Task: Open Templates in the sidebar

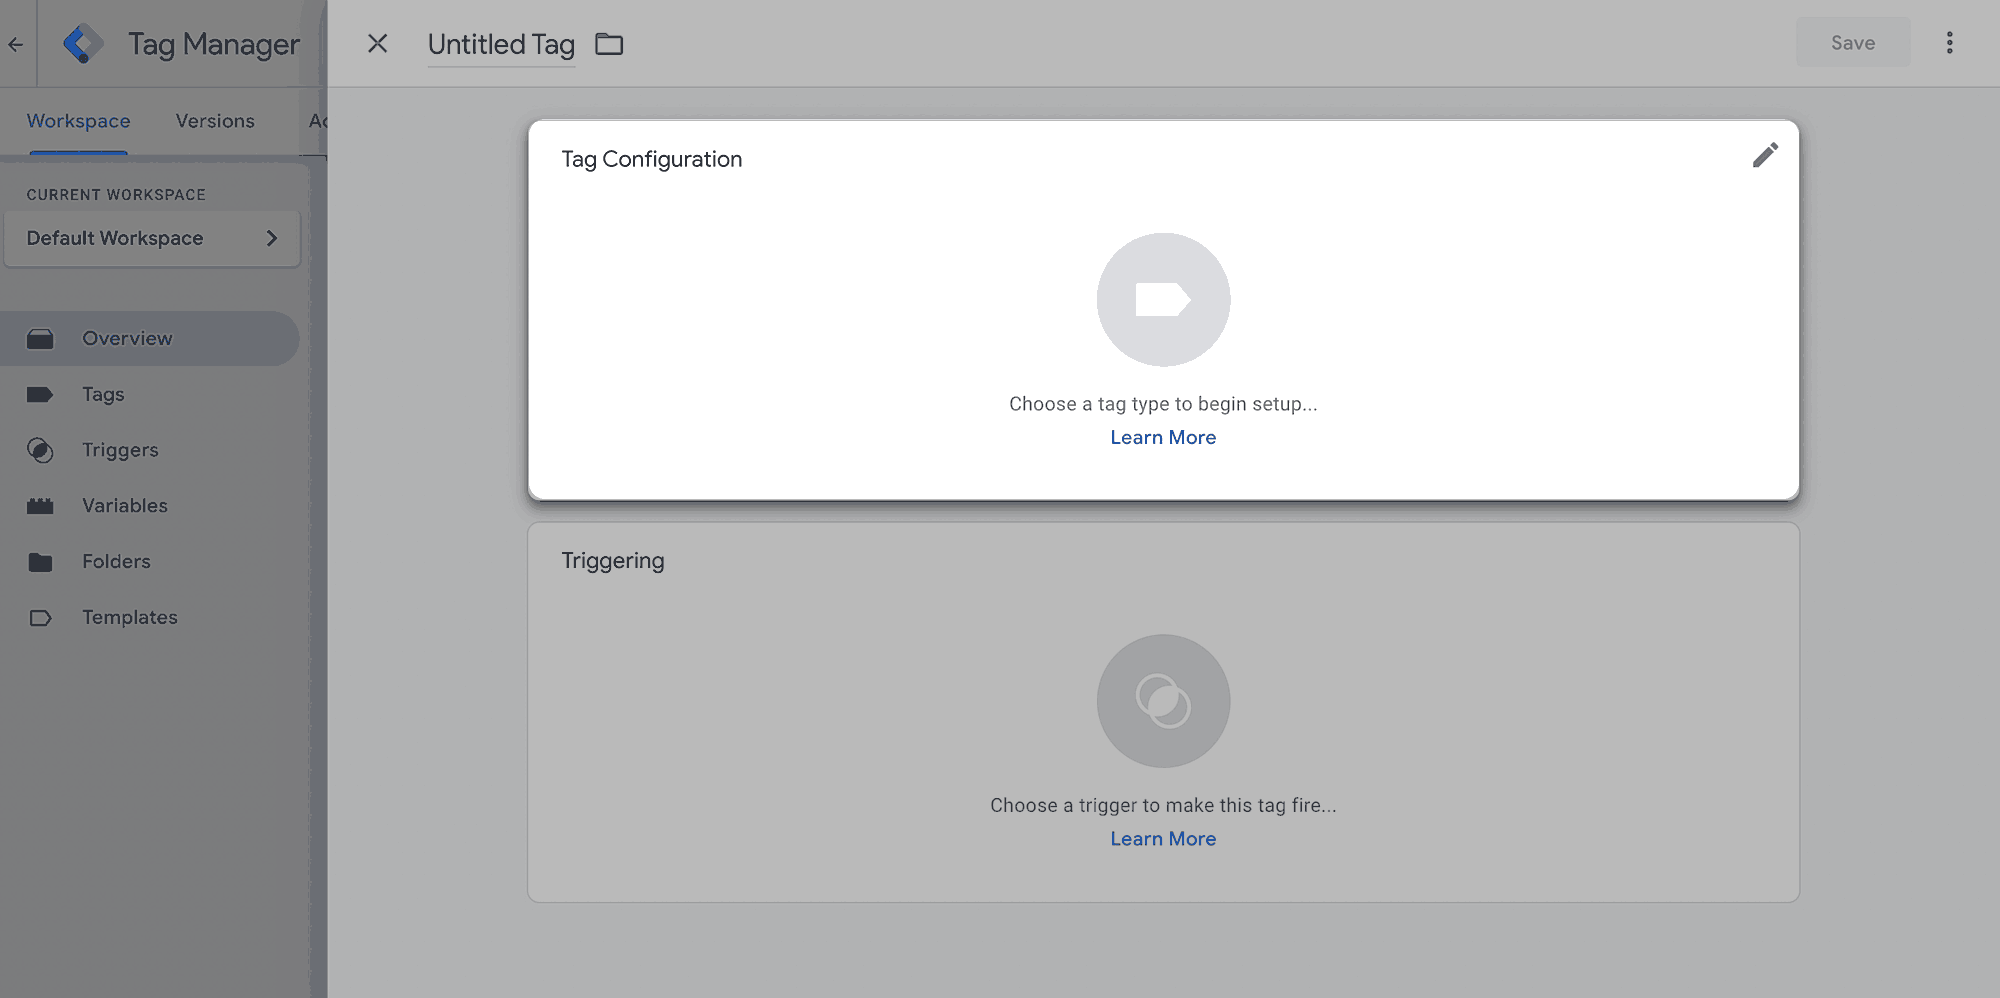Action: (x=130, y=618)
